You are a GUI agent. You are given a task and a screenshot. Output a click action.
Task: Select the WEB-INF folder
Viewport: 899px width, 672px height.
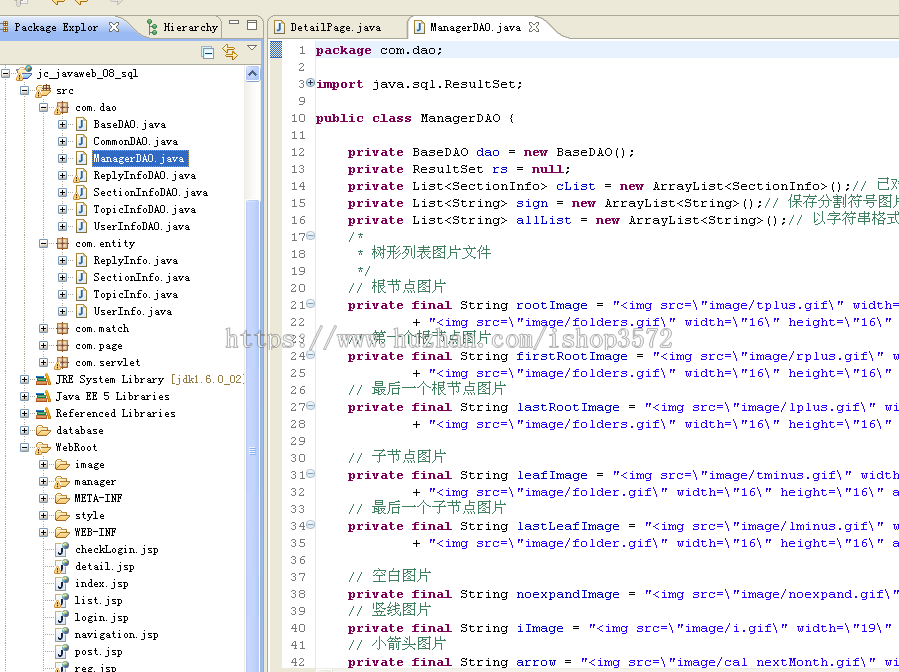click(95, 532)
